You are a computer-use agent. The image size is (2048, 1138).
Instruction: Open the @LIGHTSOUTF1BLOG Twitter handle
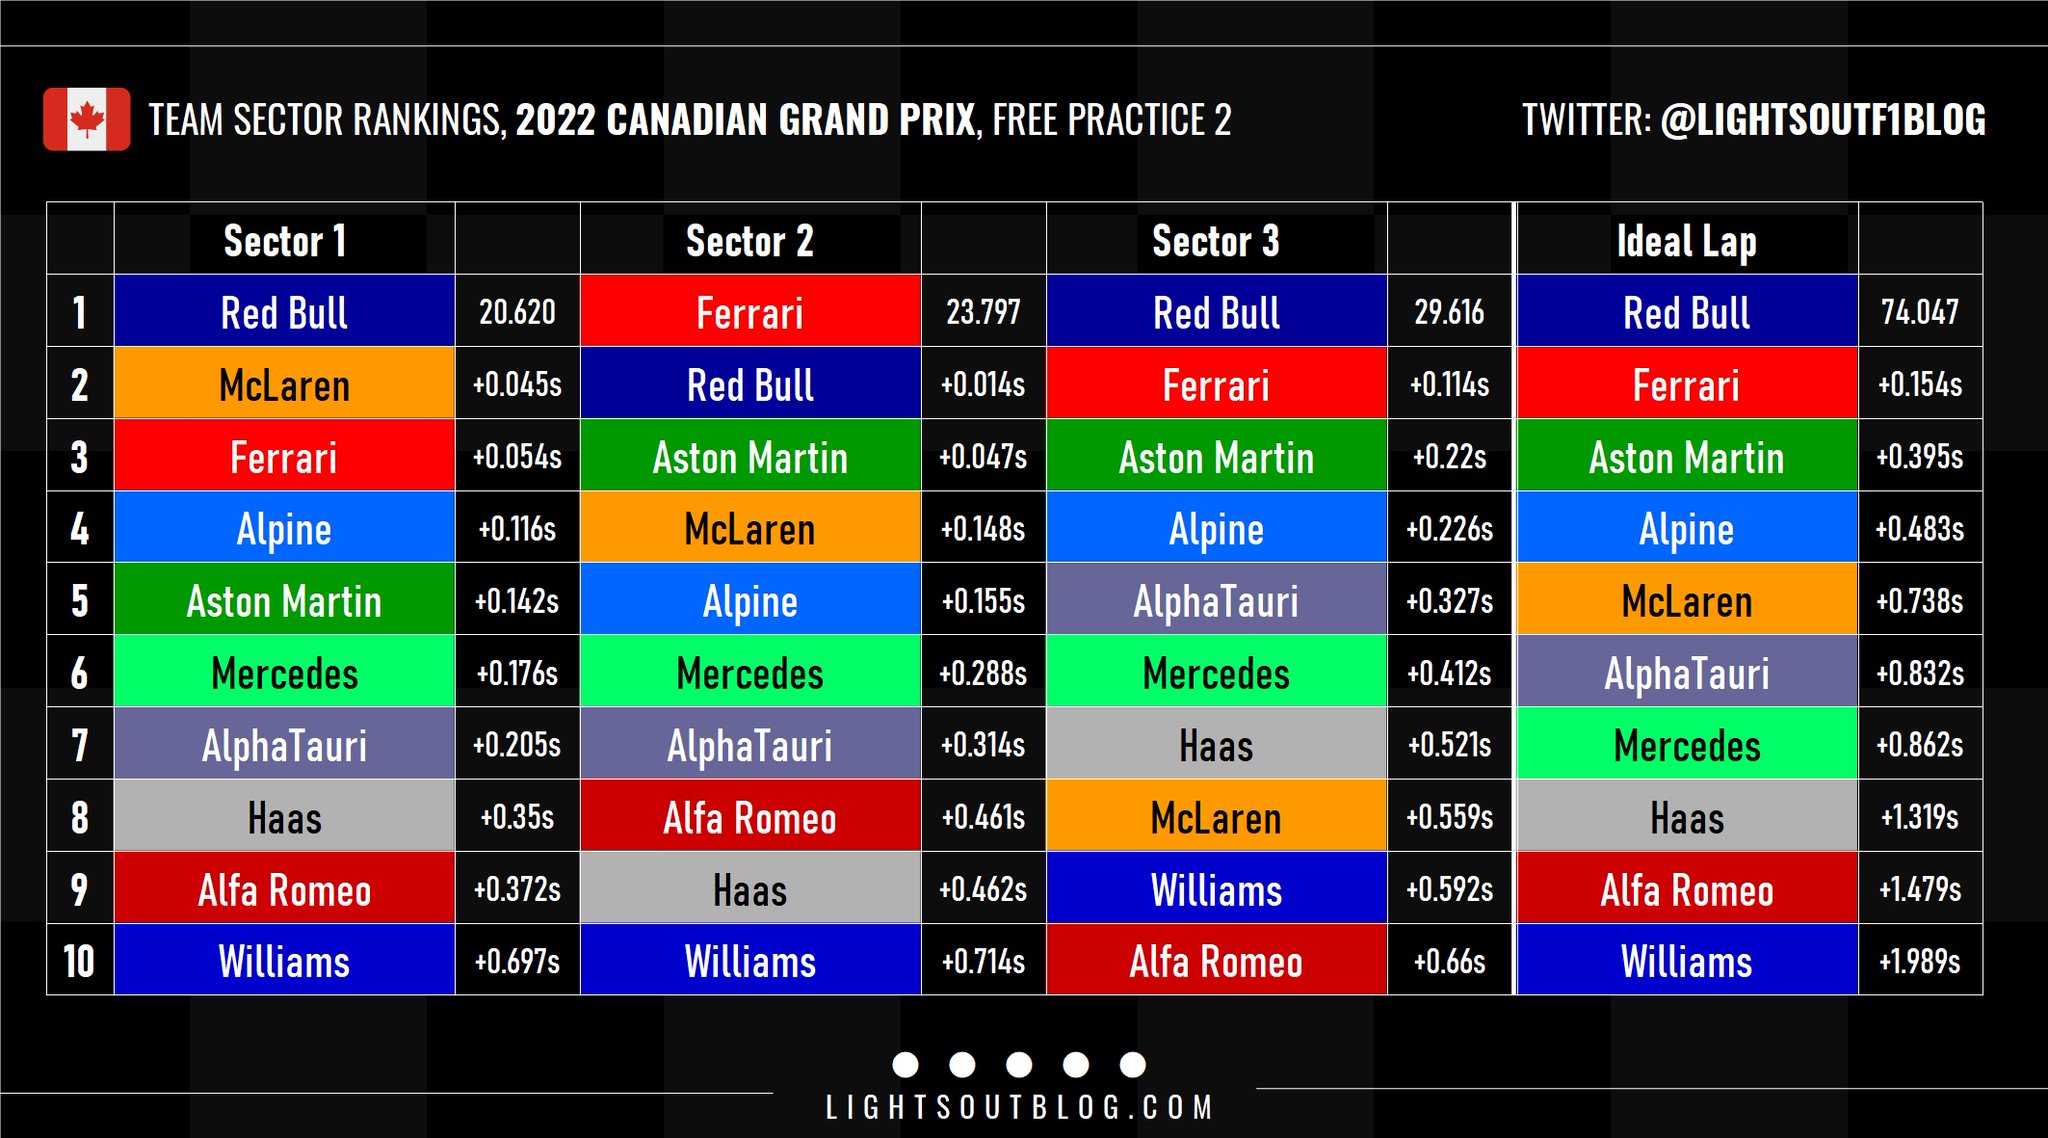tap(1823, 120)
